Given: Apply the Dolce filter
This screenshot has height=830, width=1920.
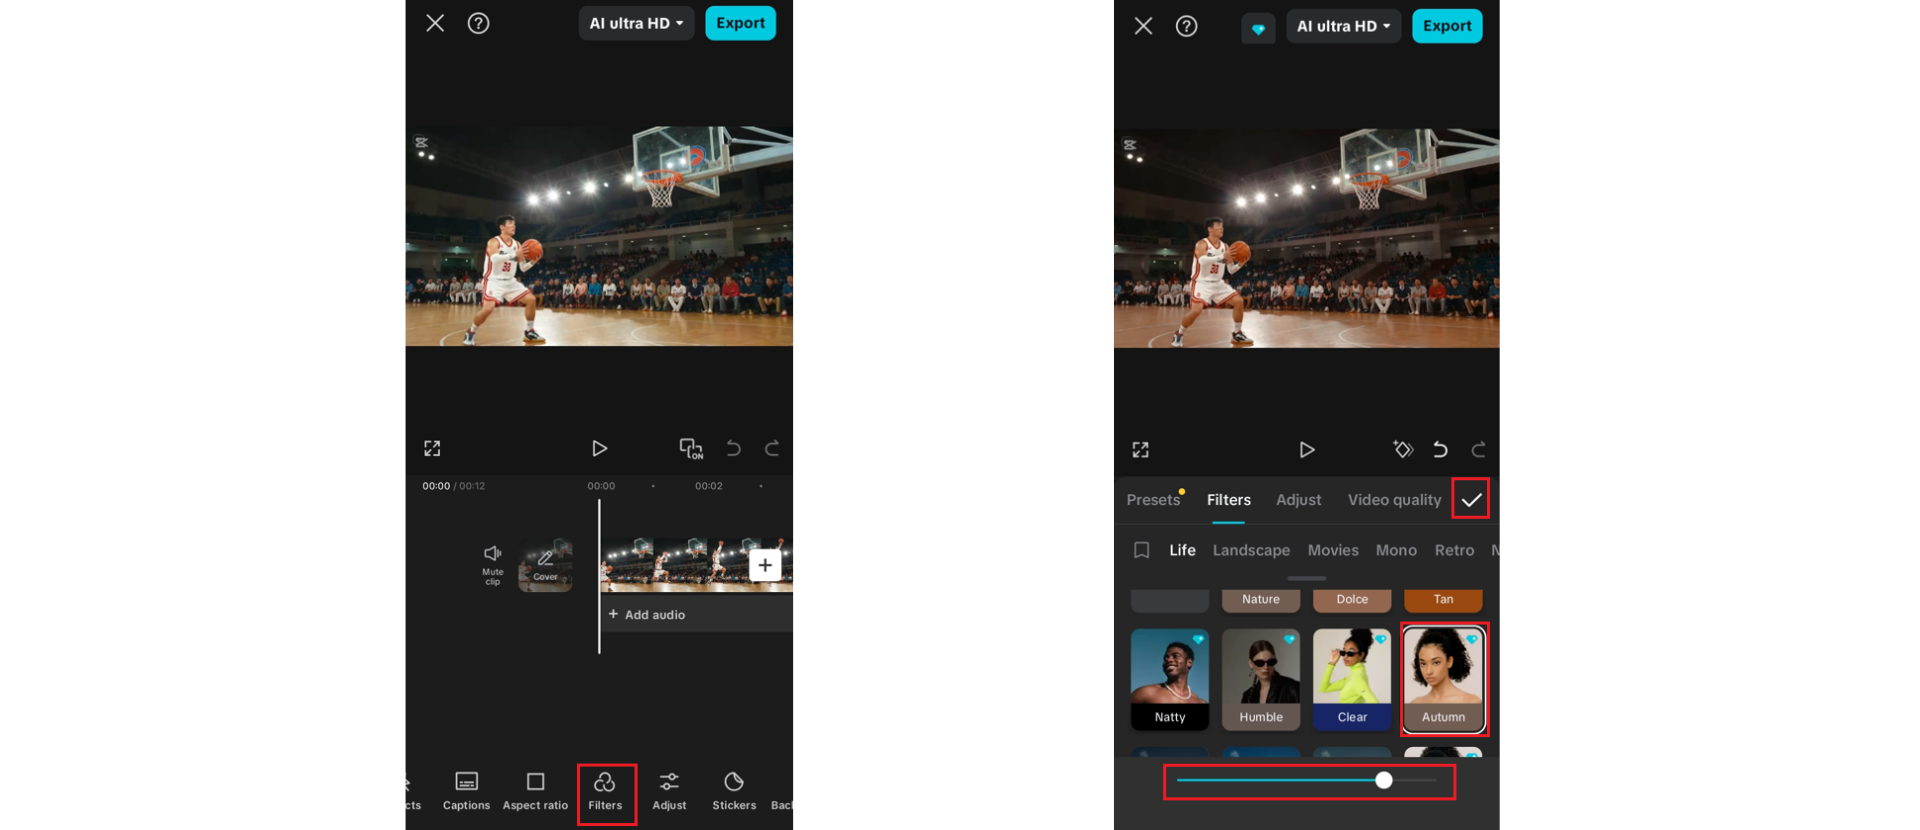Looking at the screenshot, I should tap(1352, 600).
